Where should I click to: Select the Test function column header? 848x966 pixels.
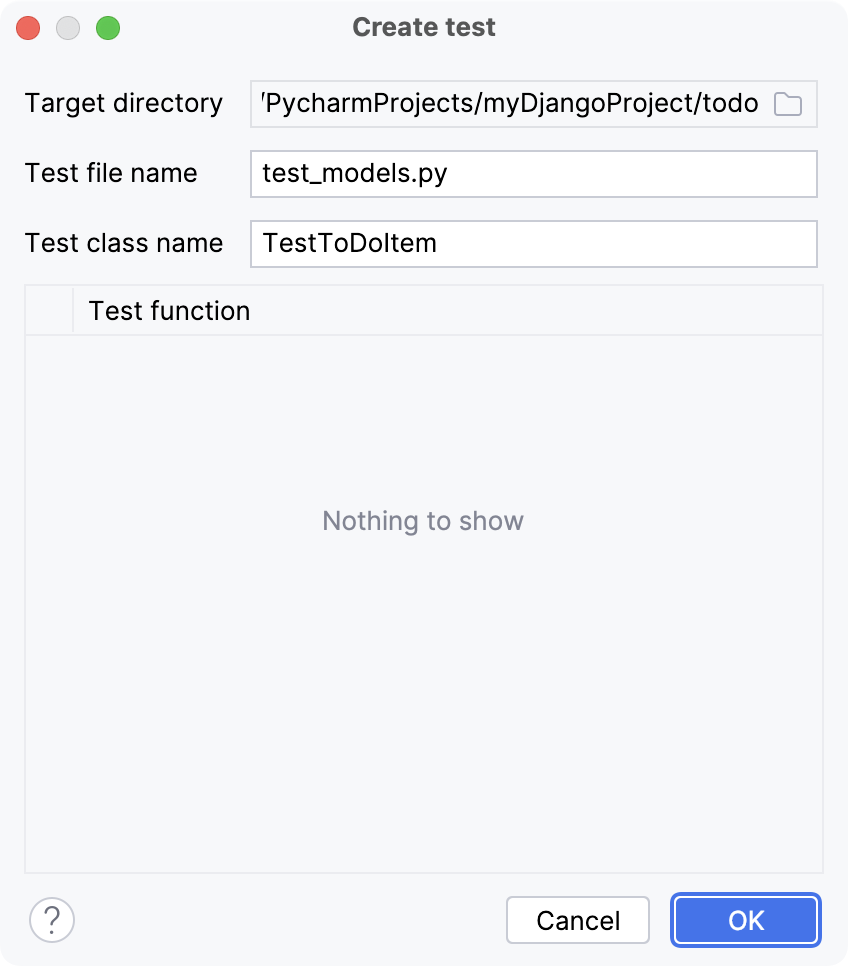(170, 311)
